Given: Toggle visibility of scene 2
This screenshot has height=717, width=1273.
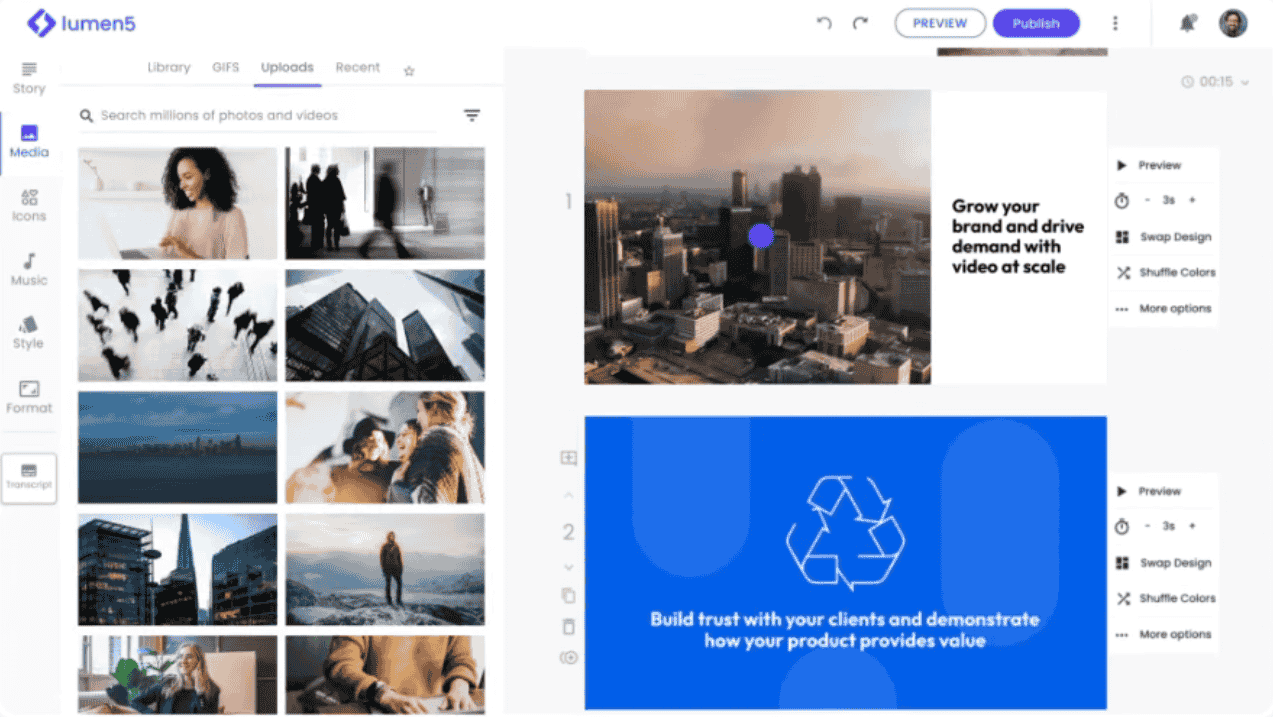Looking at the screenshot, I should point(569,657).
